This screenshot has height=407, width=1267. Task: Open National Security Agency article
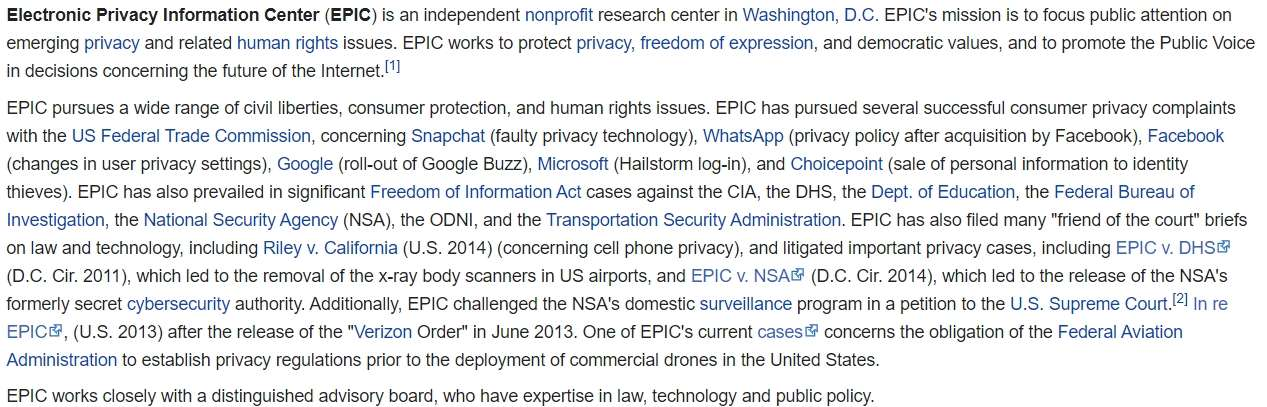(x=241, y=220)
